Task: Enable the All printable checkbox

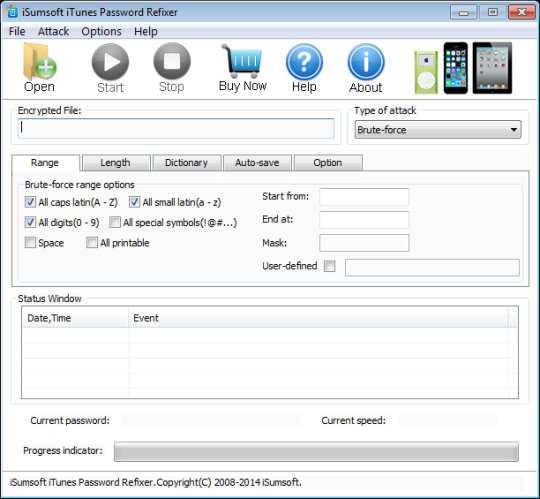Action: click(x=92, y=243)
